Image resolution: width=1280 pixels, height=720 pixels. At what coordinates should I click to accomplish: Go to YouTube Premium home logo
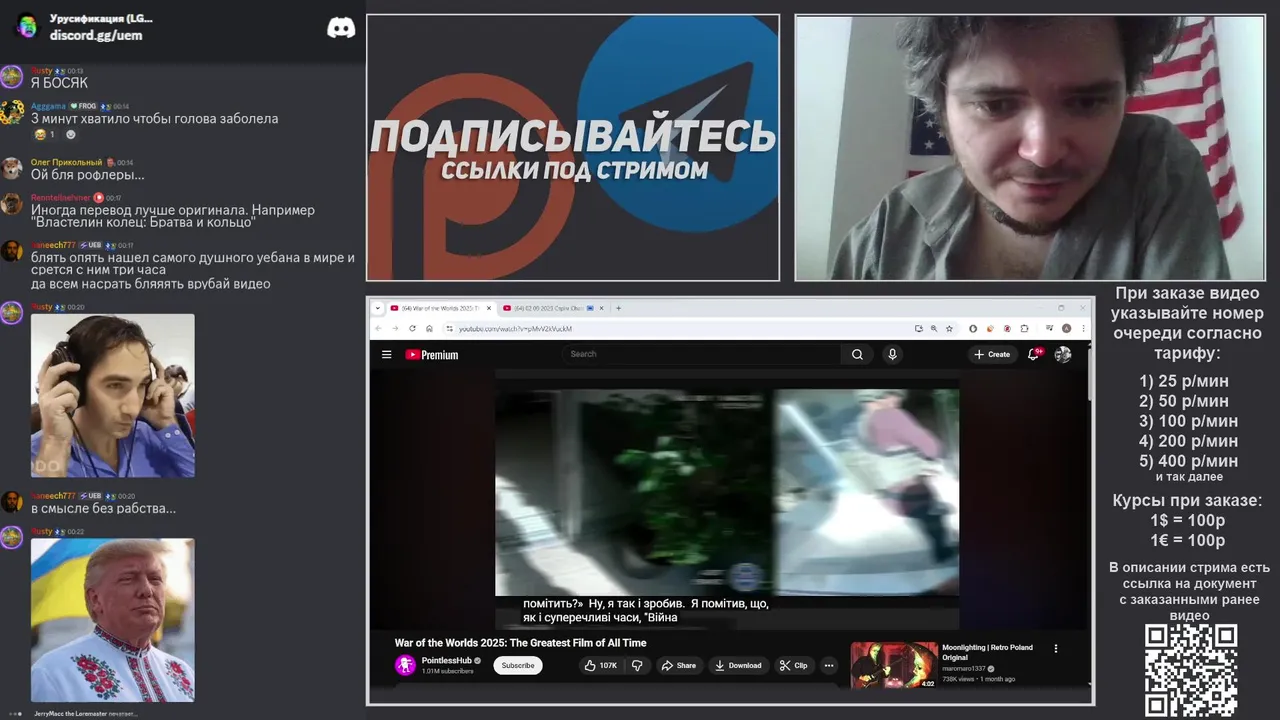(431, 354)
